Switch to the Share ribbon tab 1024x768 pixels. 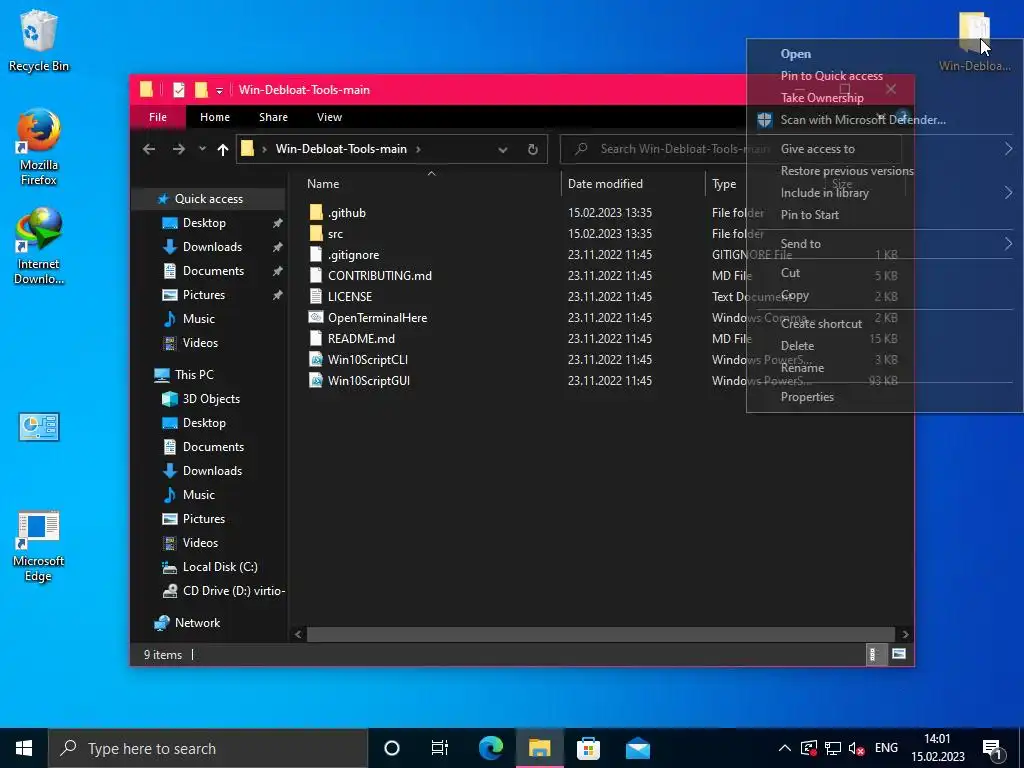[273, 117]
